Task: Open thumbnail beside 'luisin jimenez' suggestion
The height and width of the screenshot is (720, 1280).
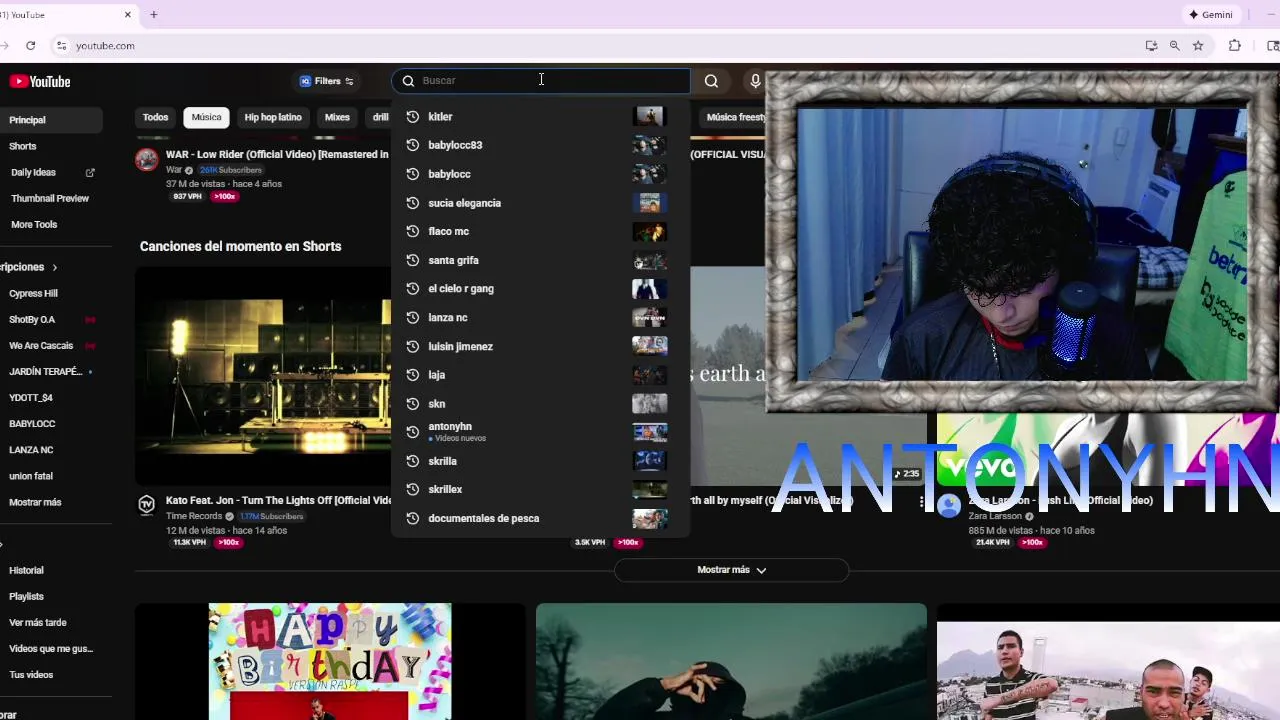Action: point(649,346)
